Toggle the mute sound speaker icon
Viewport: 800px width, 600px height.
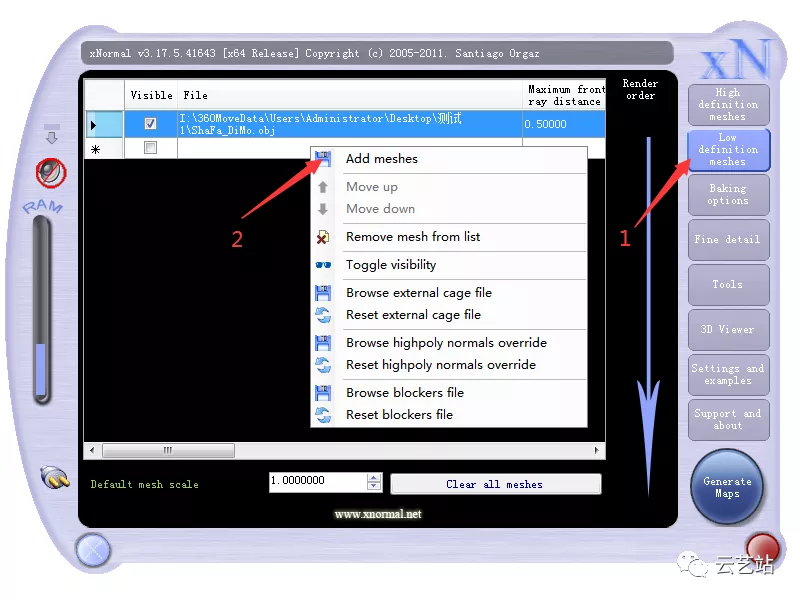[x=51, y=172]
